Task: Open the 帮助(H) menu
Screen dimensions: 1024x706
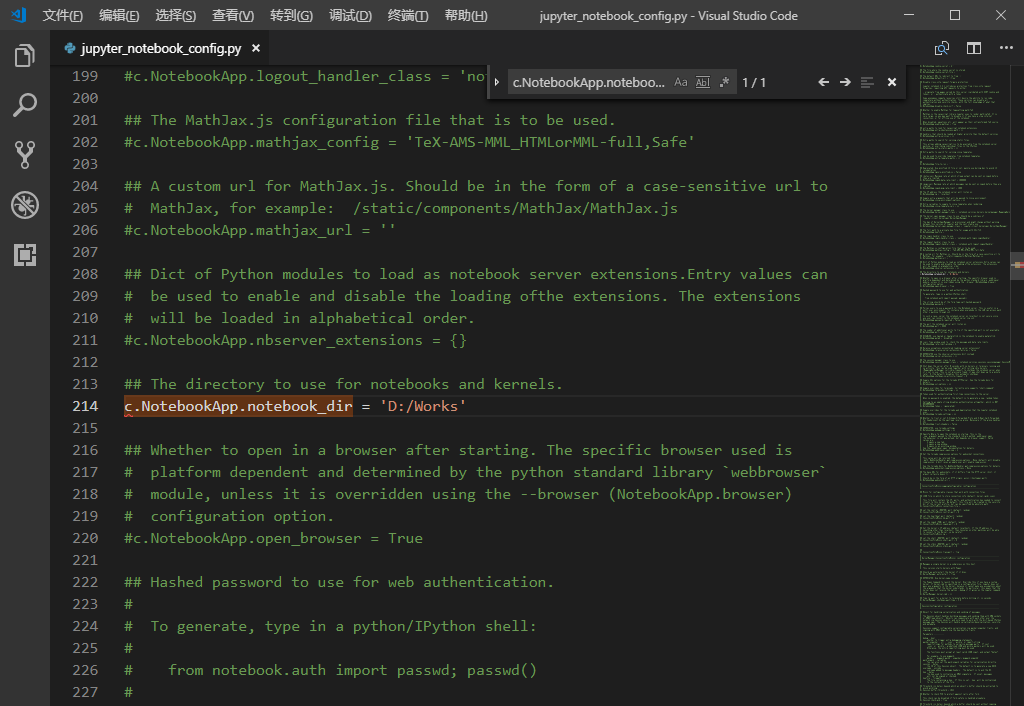Action: point(466,16)
